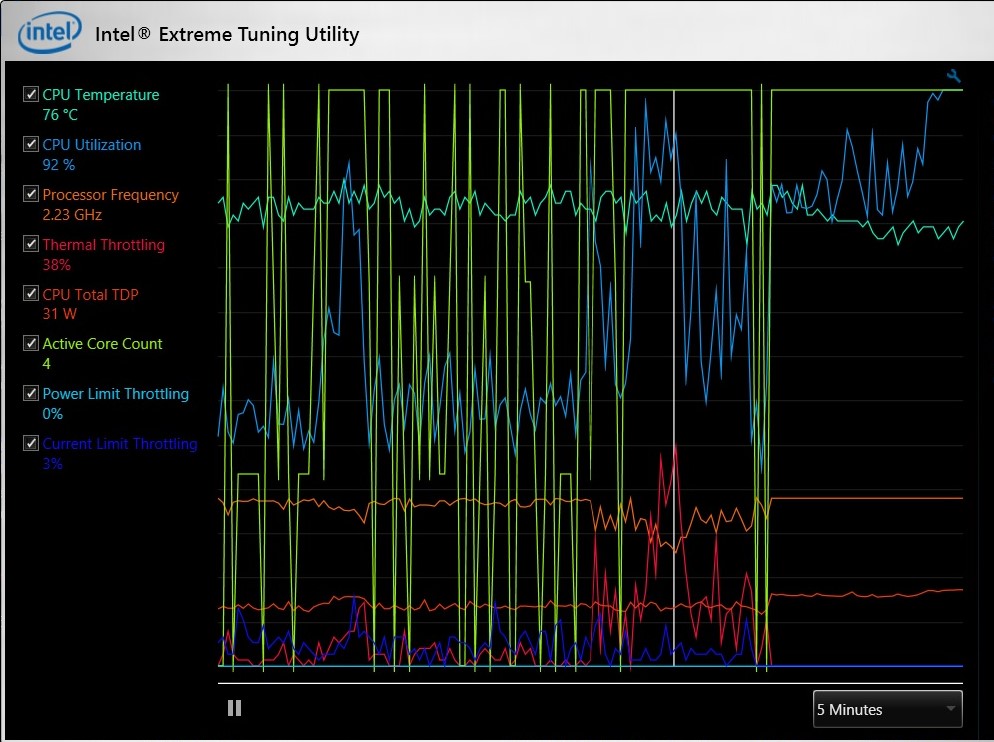
Task: Select the Power Limit Throttling label
Action: [115, 394]
